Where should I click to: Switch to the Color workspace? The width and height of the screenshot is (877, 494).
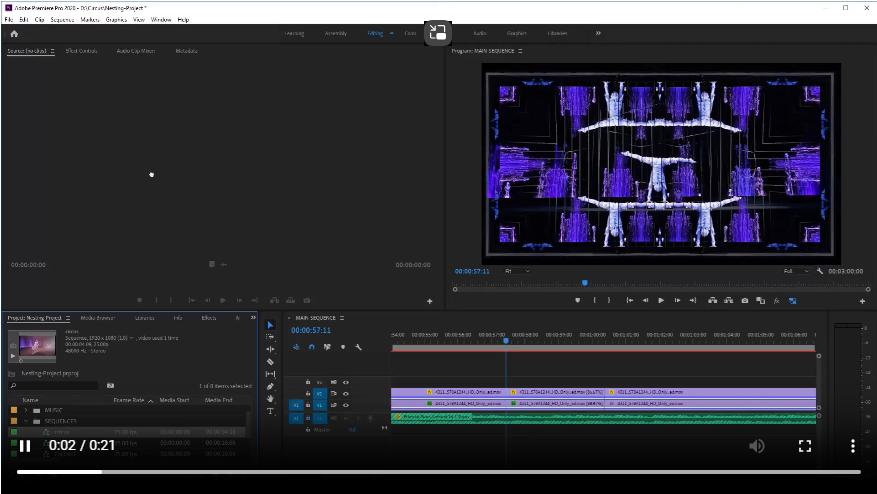click(411, 34)
